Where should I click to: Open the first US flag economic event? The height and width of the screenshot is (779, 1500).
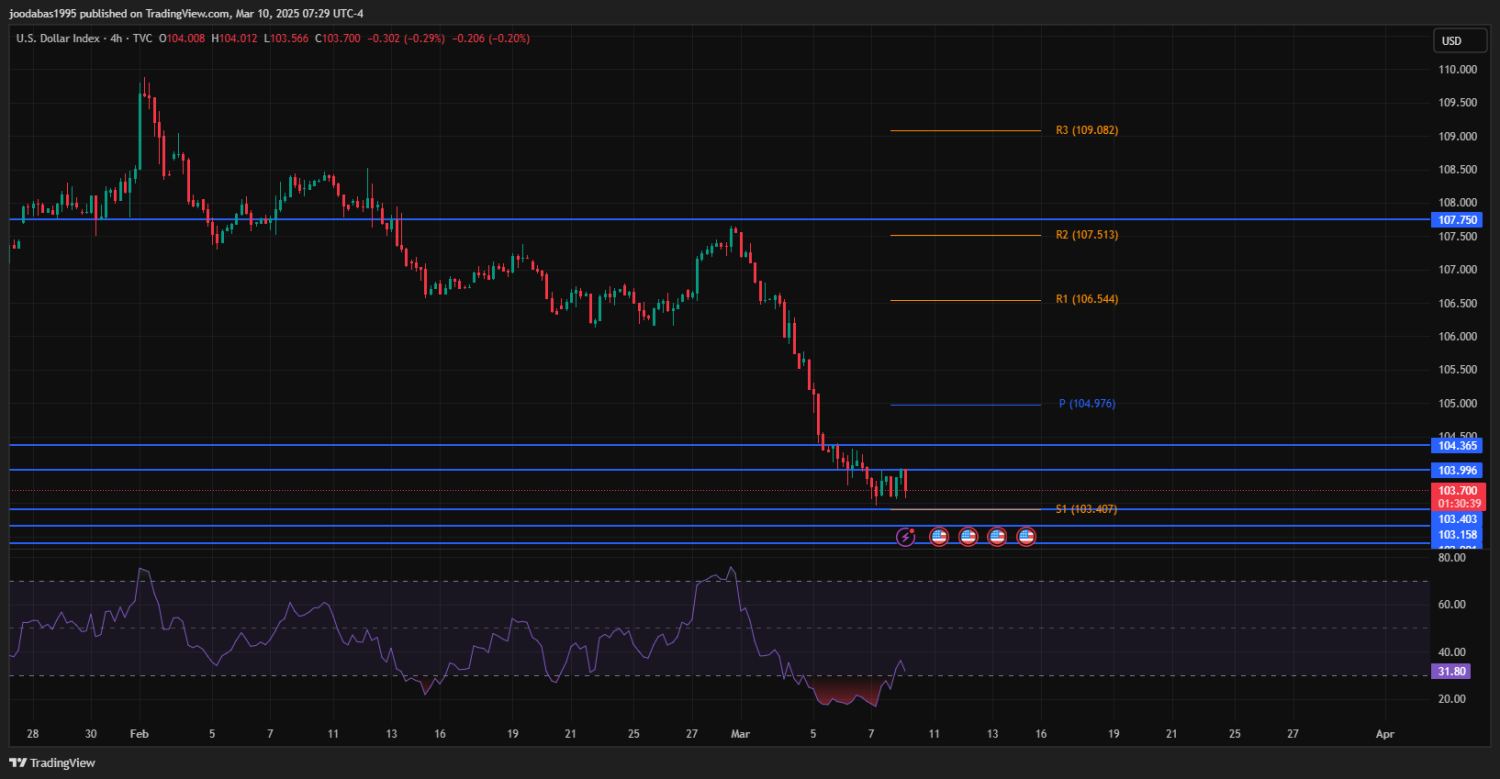(x=939, y=537)
